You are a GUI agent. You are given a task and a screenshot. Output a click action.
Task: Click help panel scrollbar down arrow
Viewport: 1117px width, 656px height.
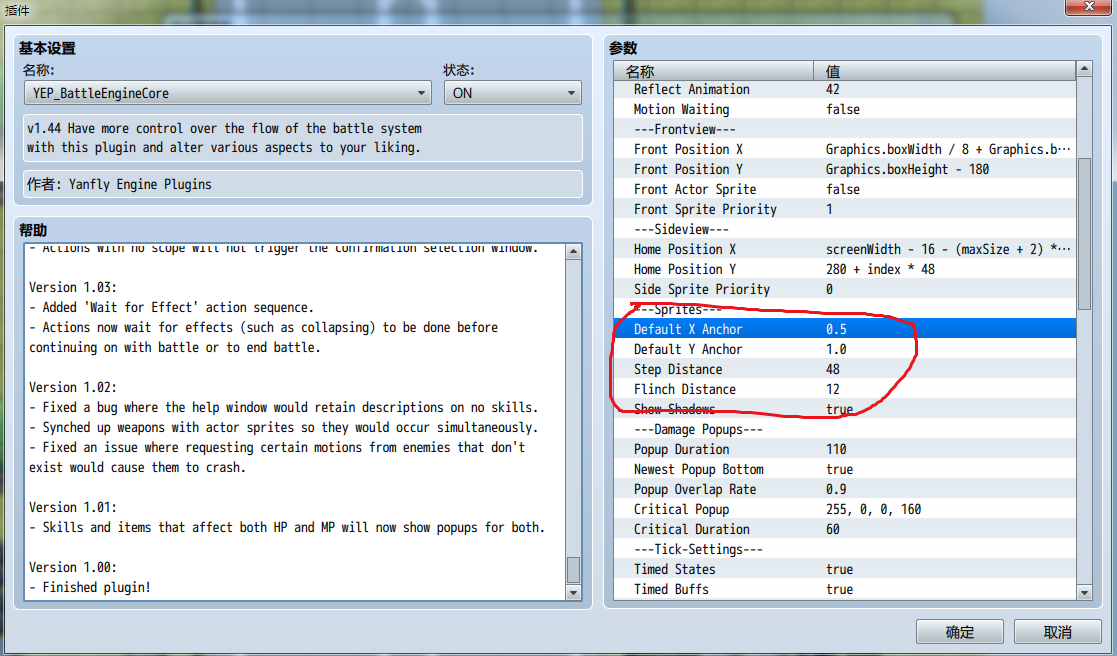pyautogui.click(x=573, y=593)
